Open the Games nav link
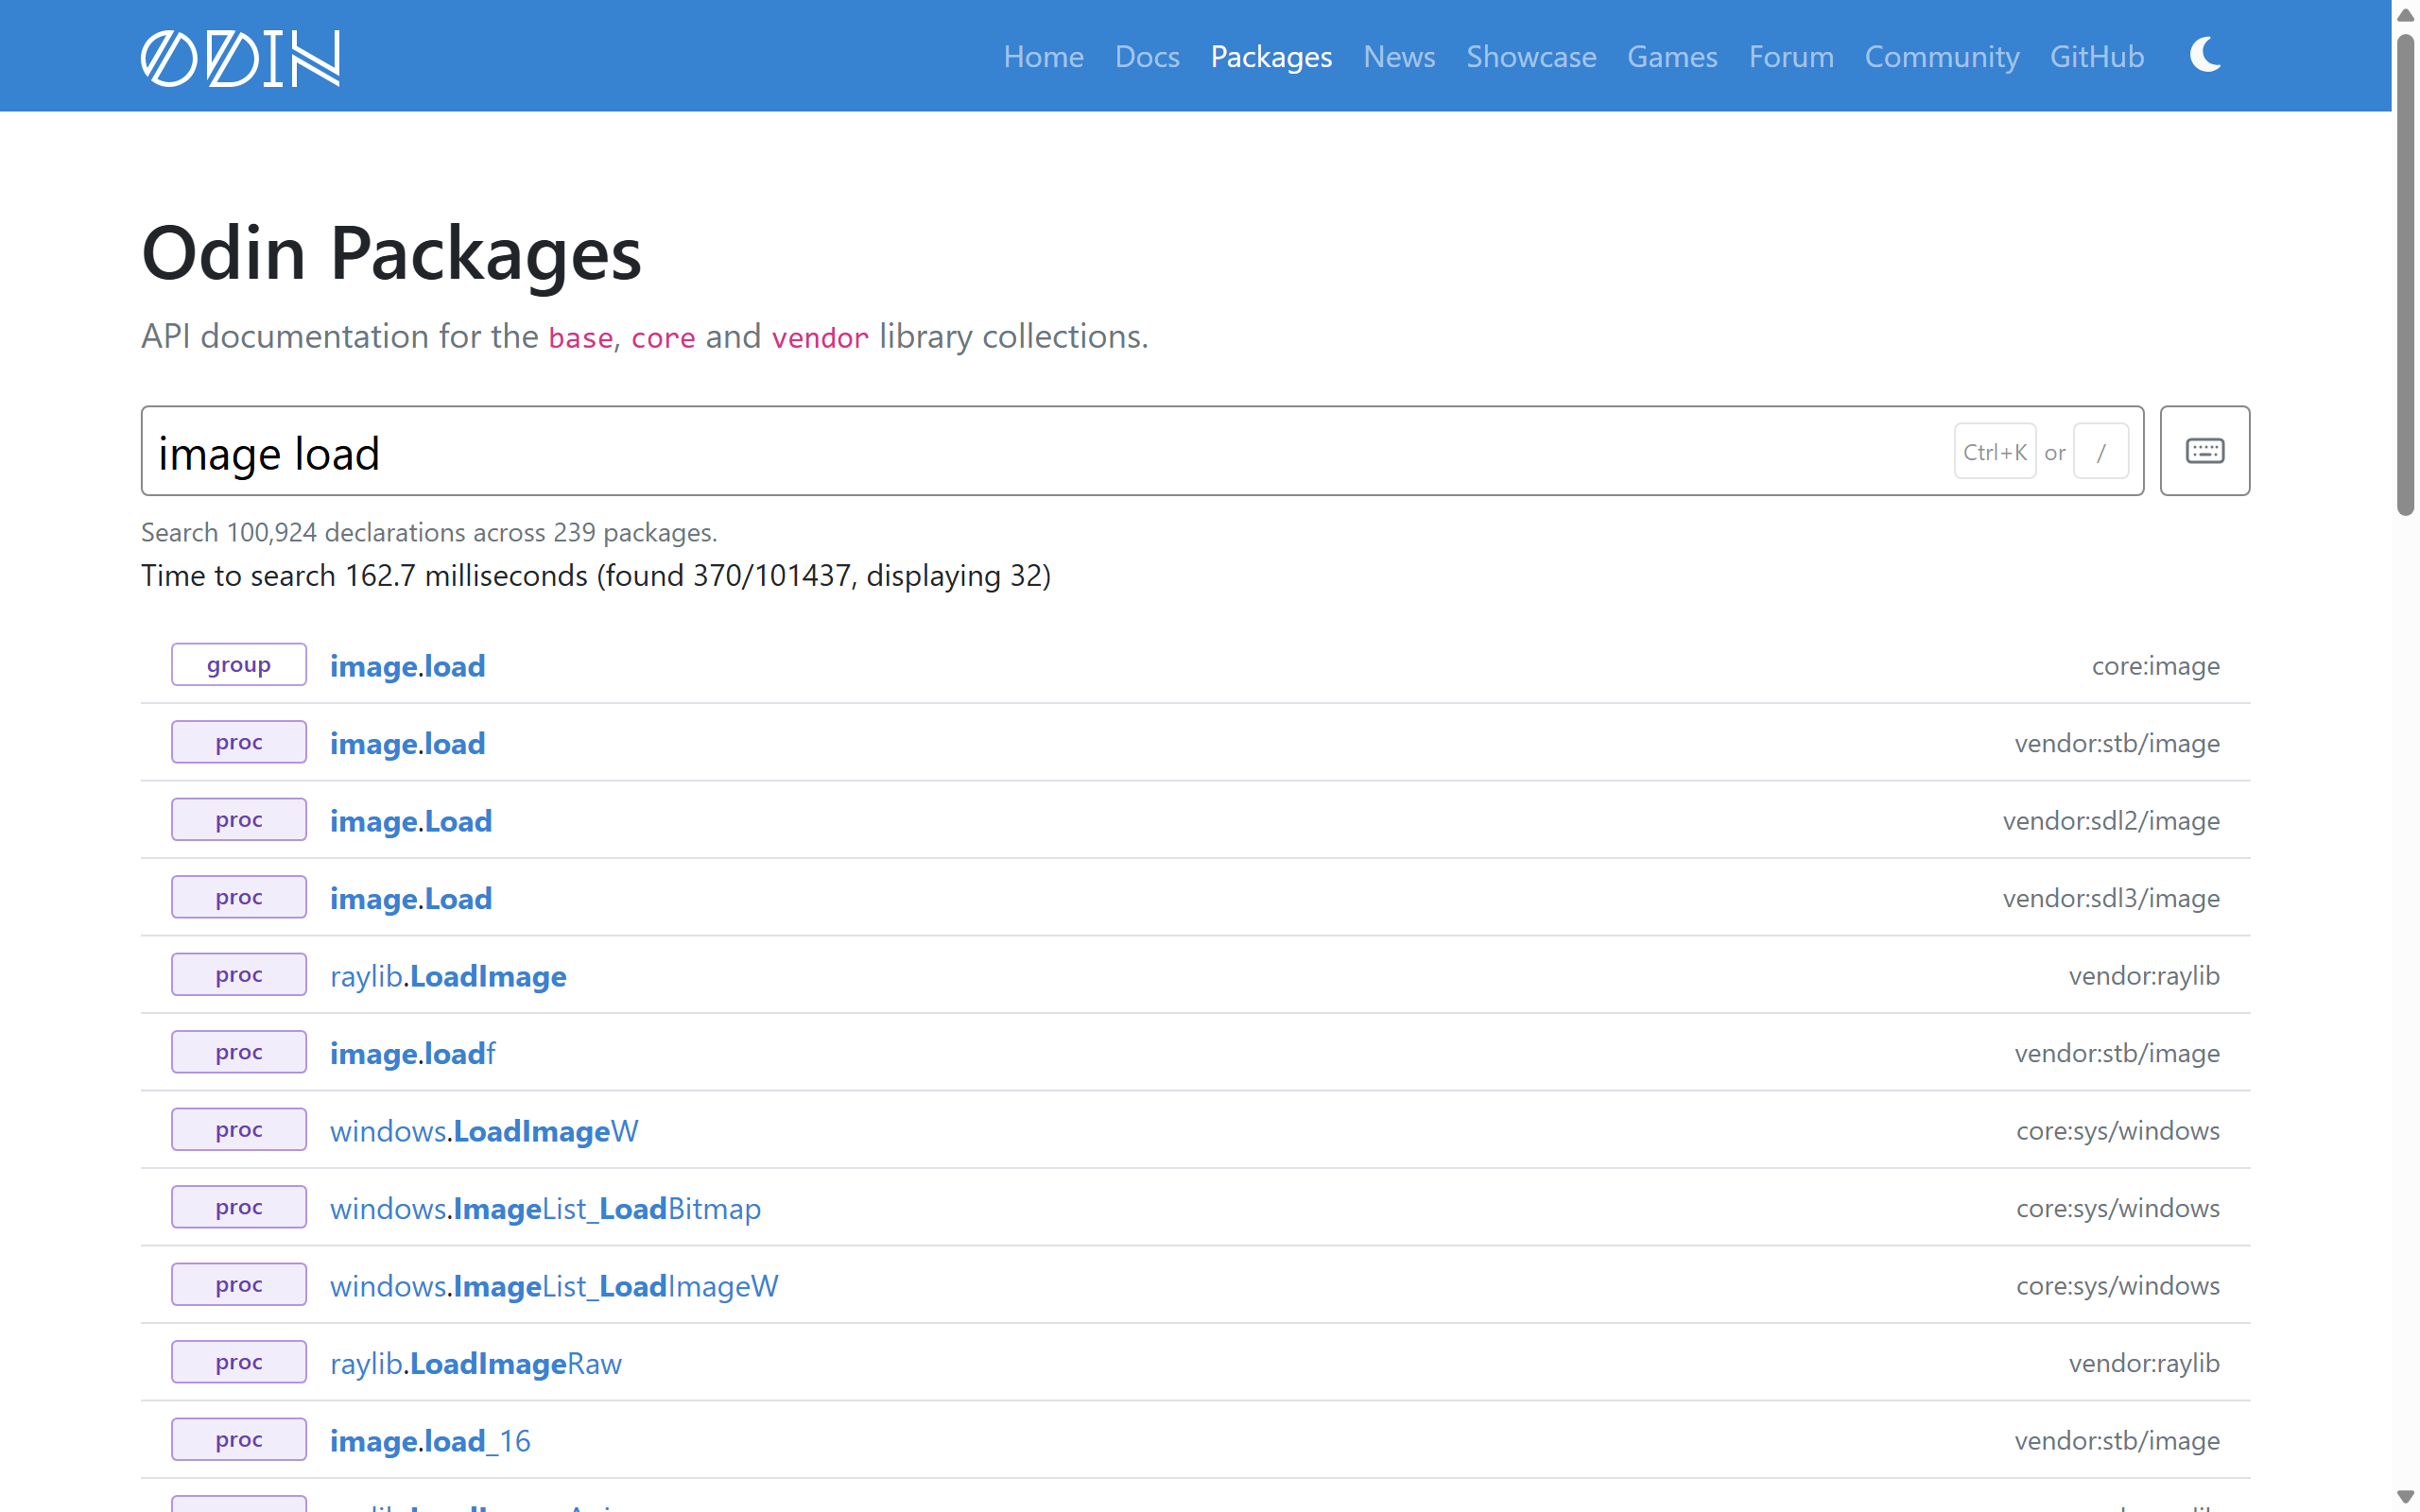2420x1512 pixels. tap(1672, 56)
